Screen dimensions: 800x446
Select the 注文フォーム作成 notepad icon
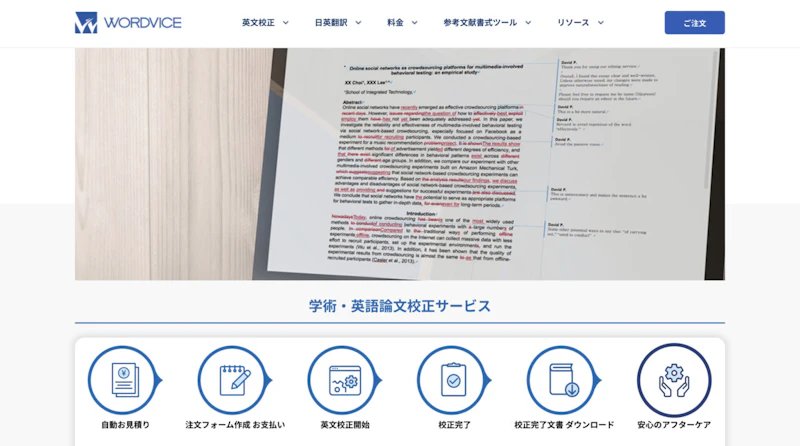(x=235, y=380)
